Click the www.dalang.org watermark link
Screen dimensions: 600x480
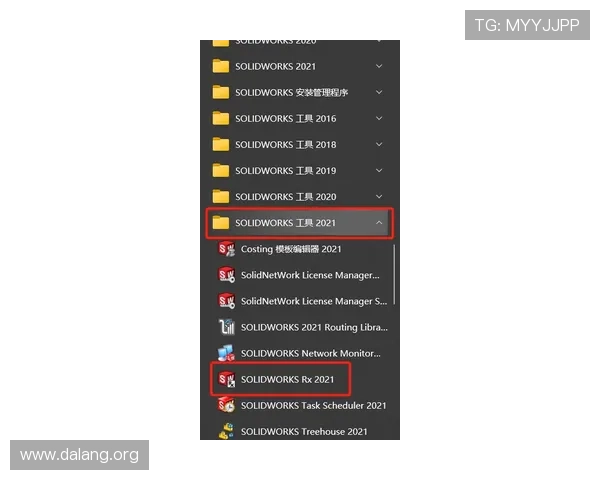(x=79, y=455)
